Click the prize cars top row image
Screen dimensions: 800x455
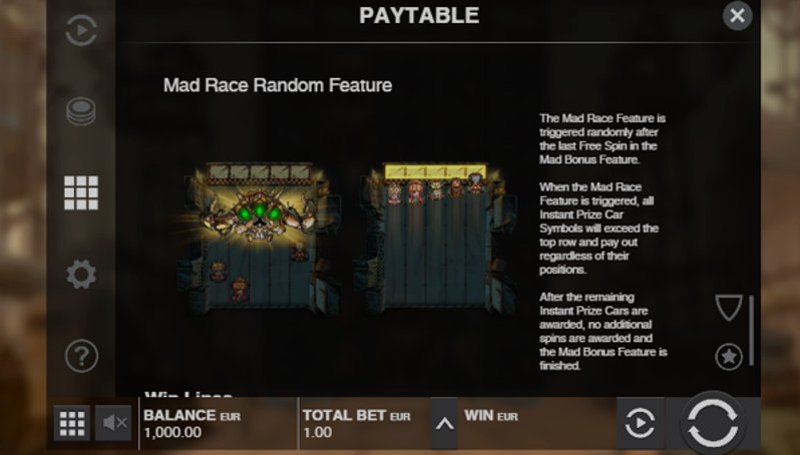[435, 239]
